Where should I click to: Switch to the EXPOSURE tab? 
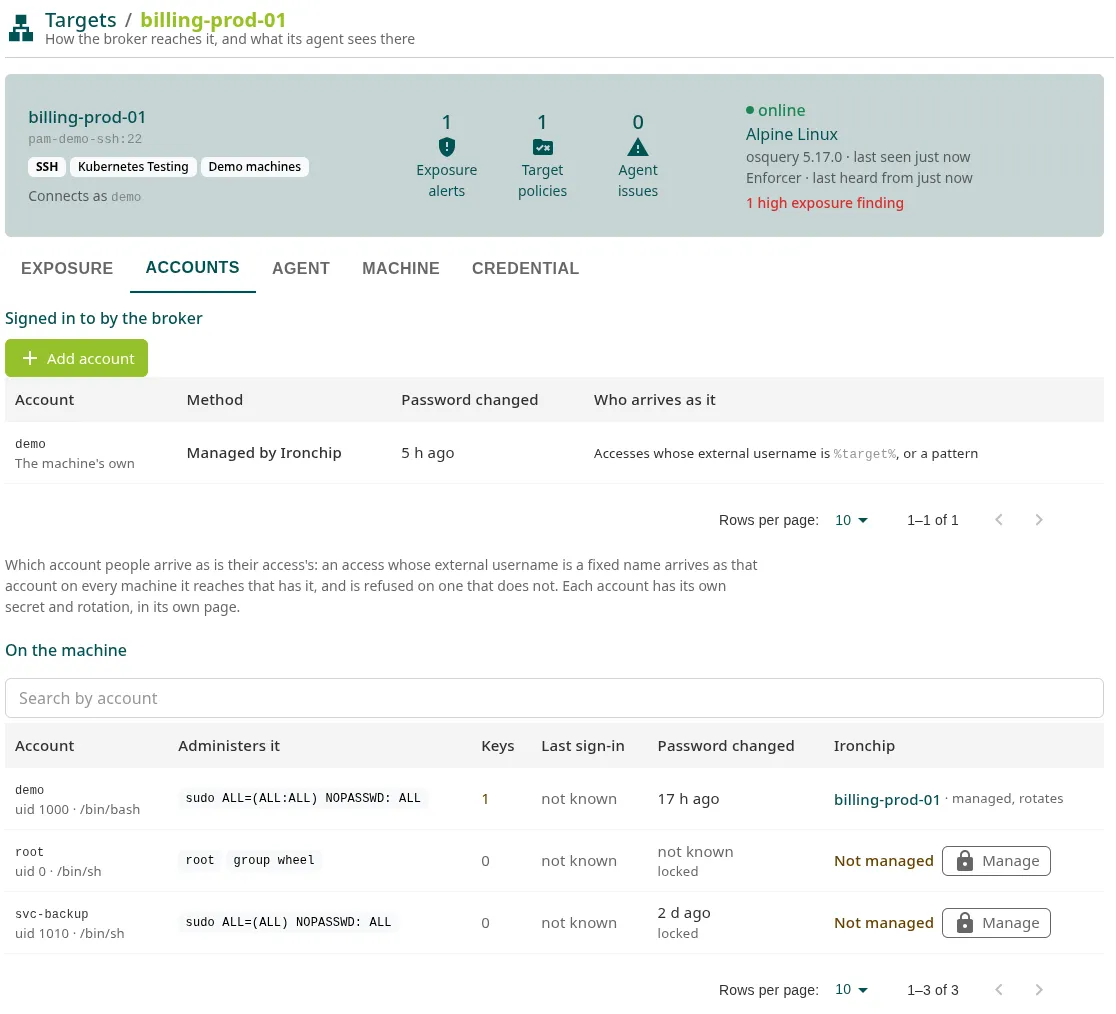click(67, 268)
